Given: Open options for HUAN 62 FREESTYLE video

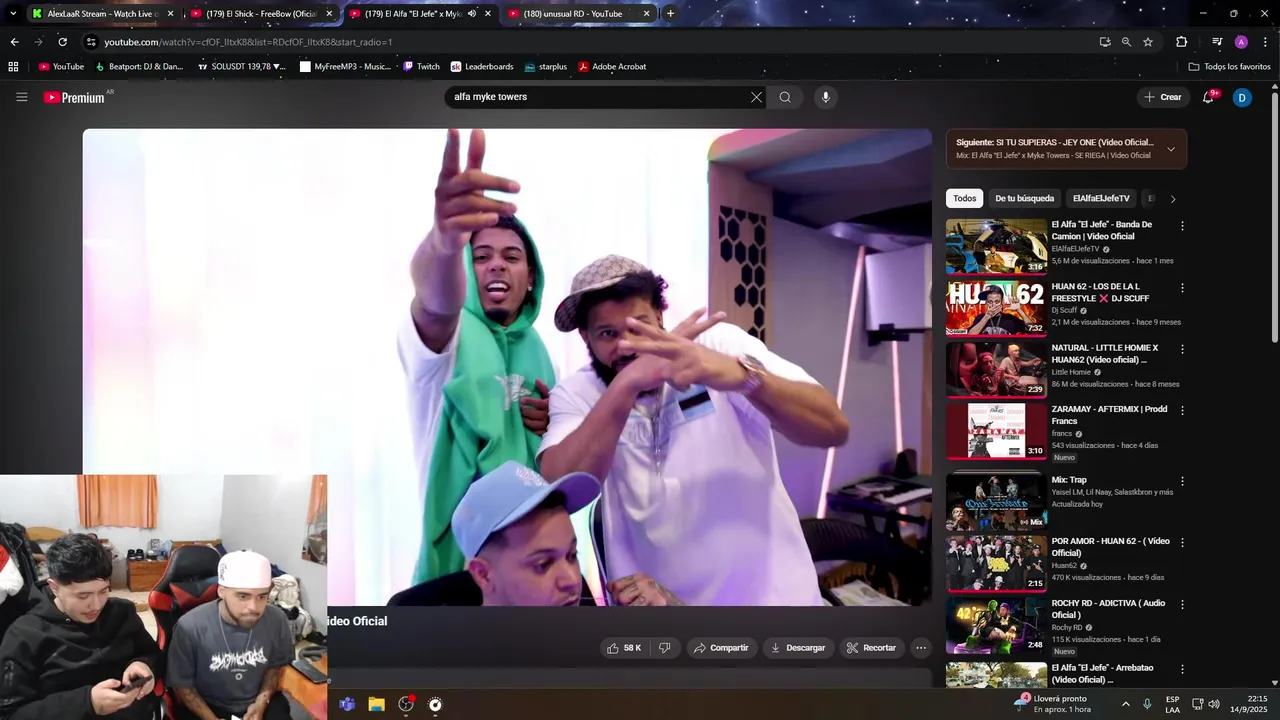Looking at the screenshot, I should click(x=1182, y=288).
